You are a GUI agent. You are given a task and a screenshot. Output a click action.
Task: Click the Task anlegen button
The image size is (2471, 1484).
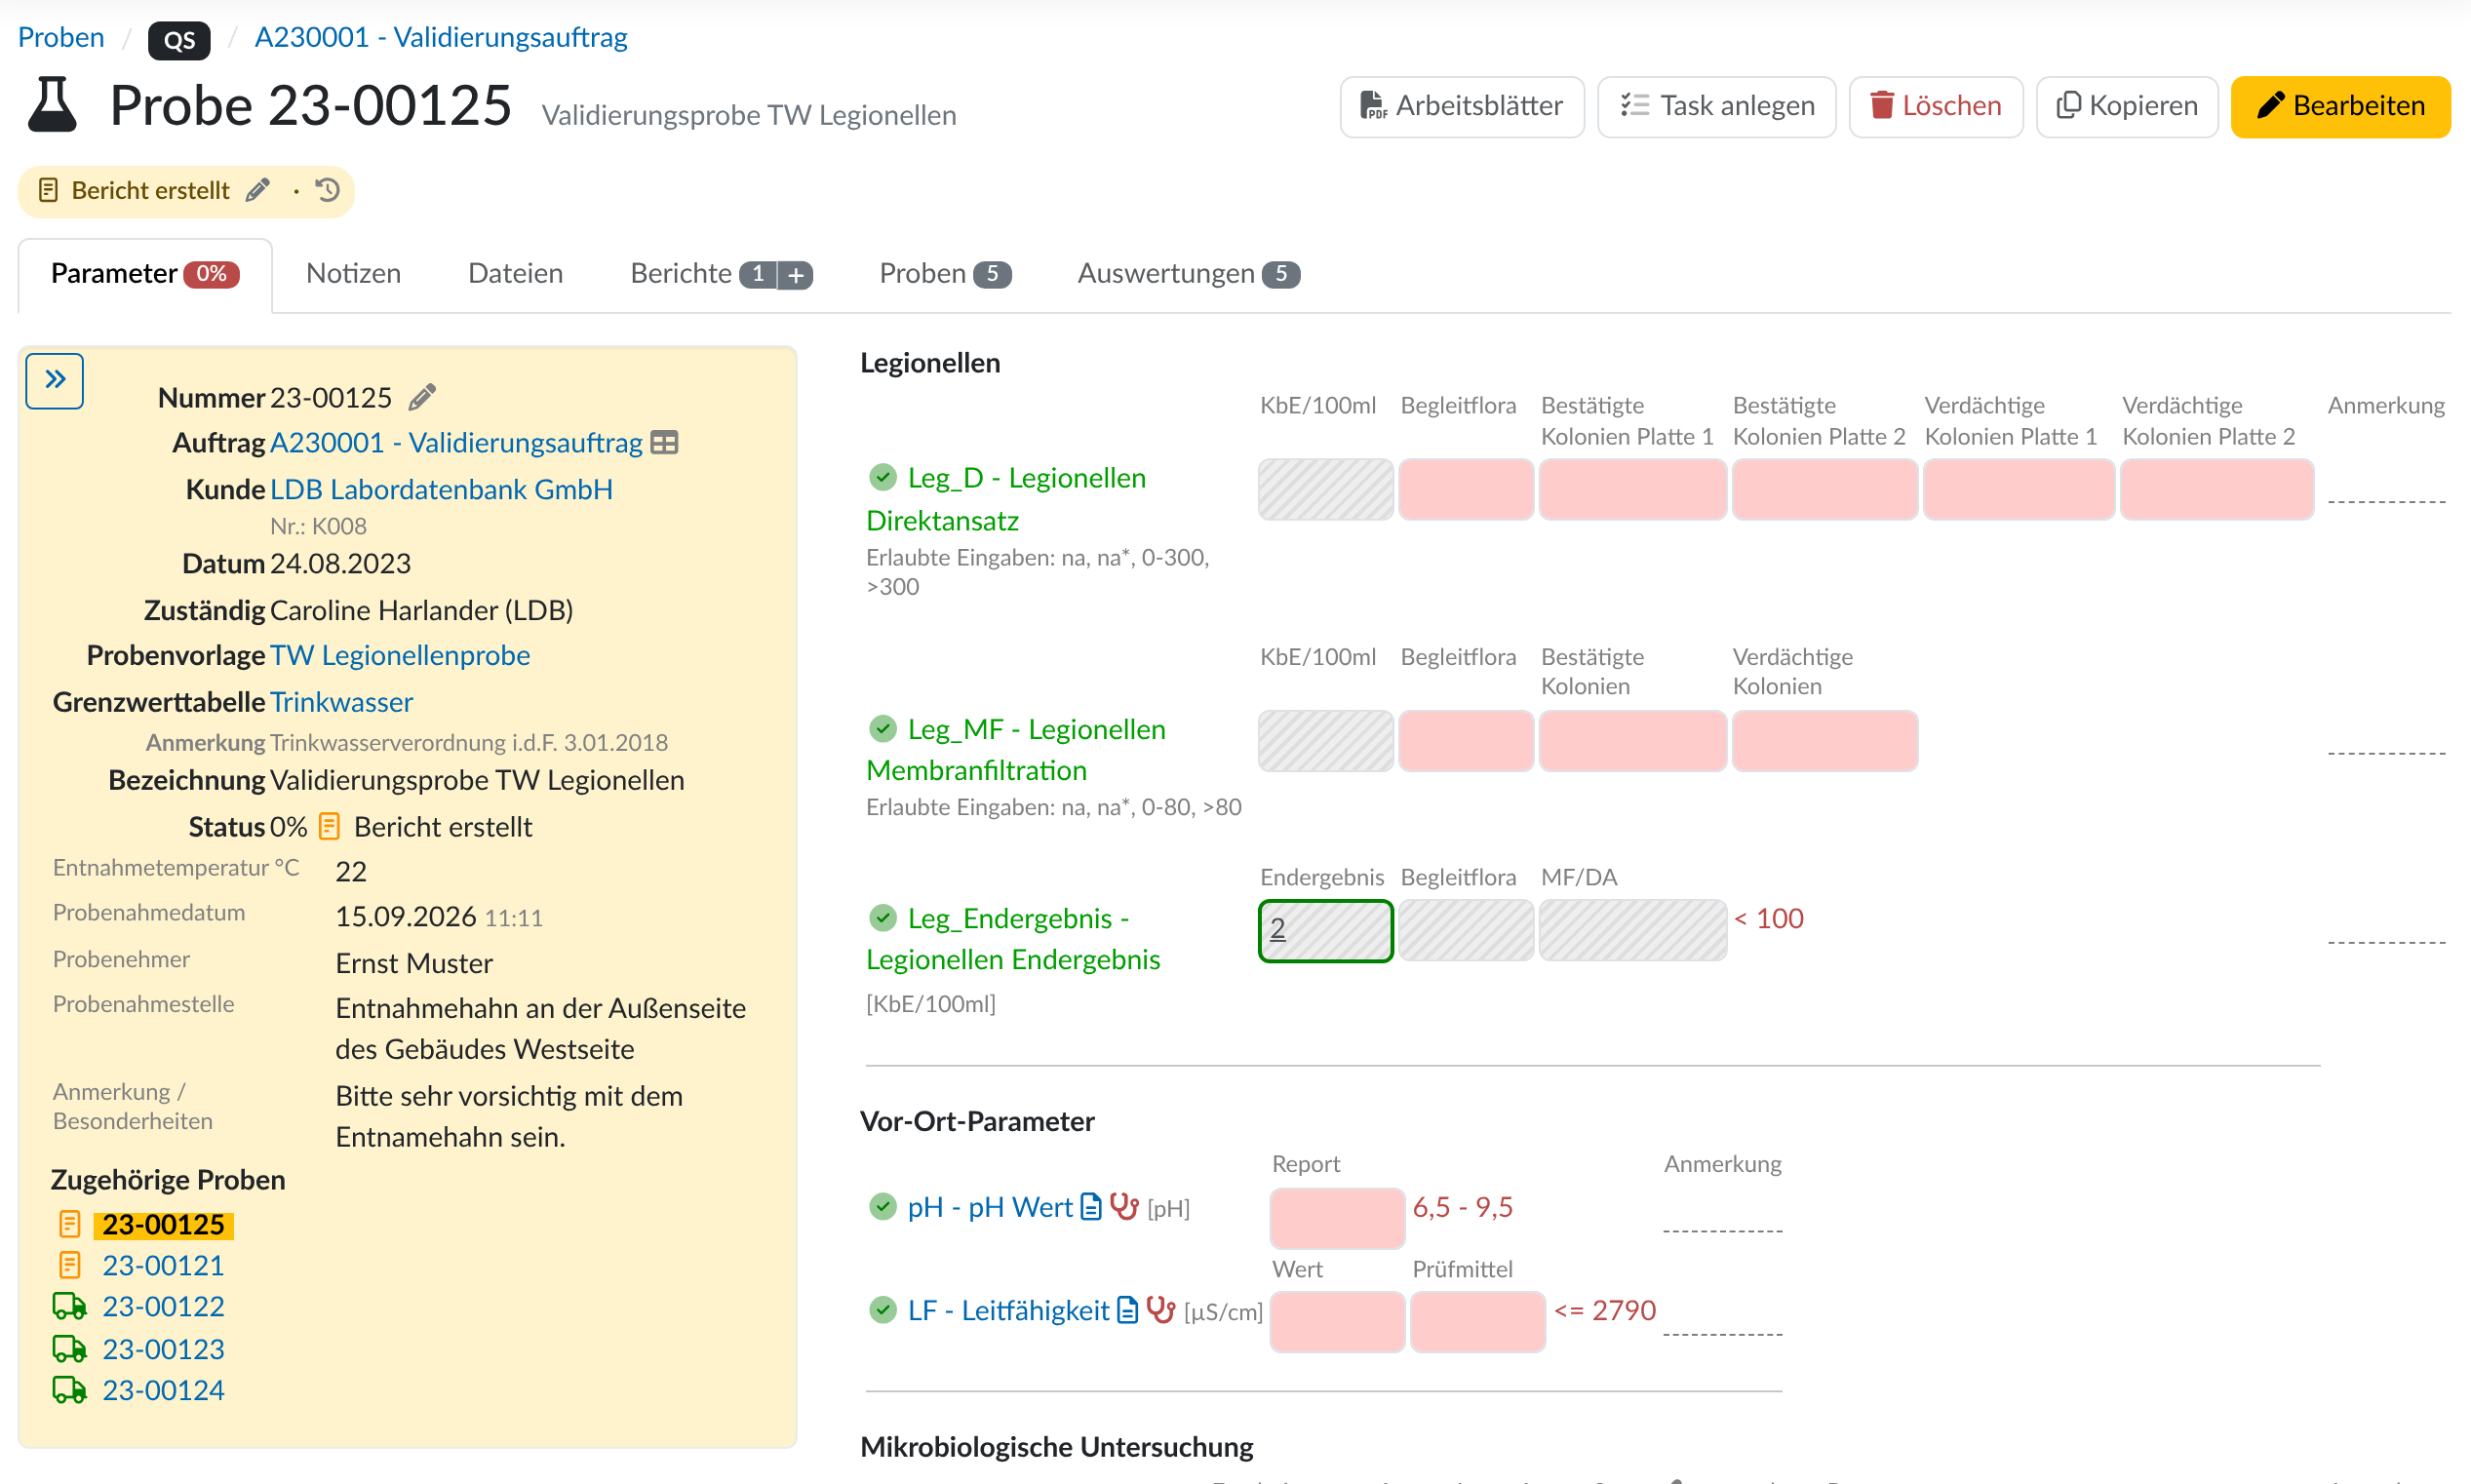[x=1717, y=106]
